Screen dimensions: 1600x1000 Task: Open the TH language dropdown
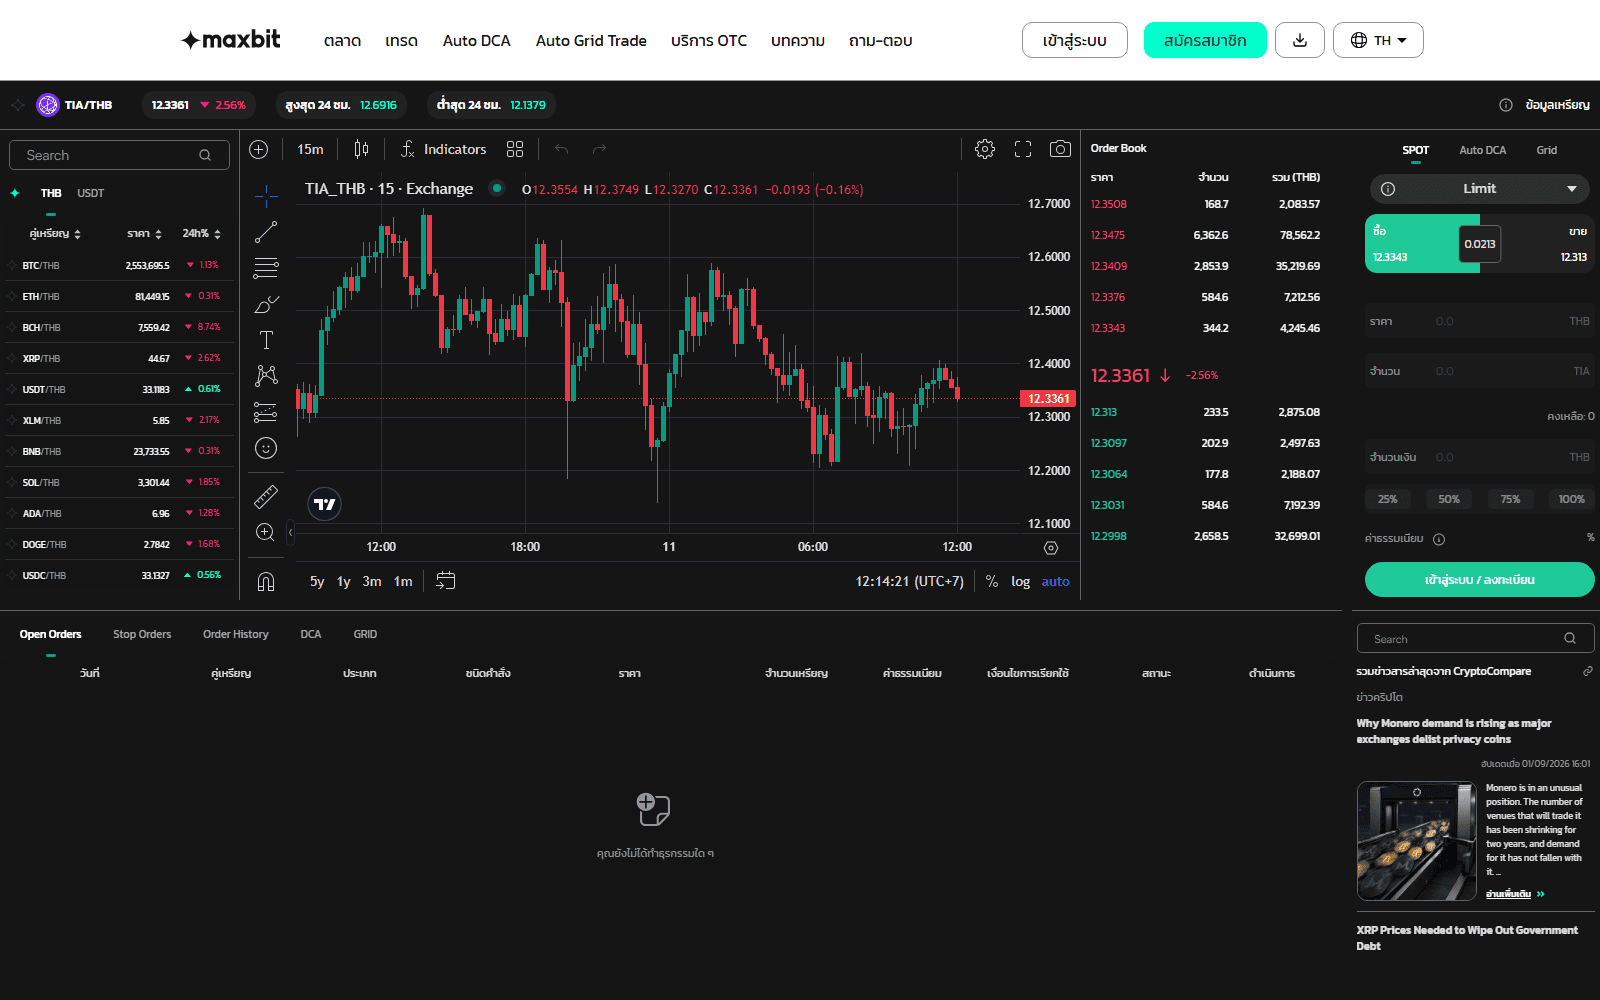pyautogui.click(x=1378, y=40)
